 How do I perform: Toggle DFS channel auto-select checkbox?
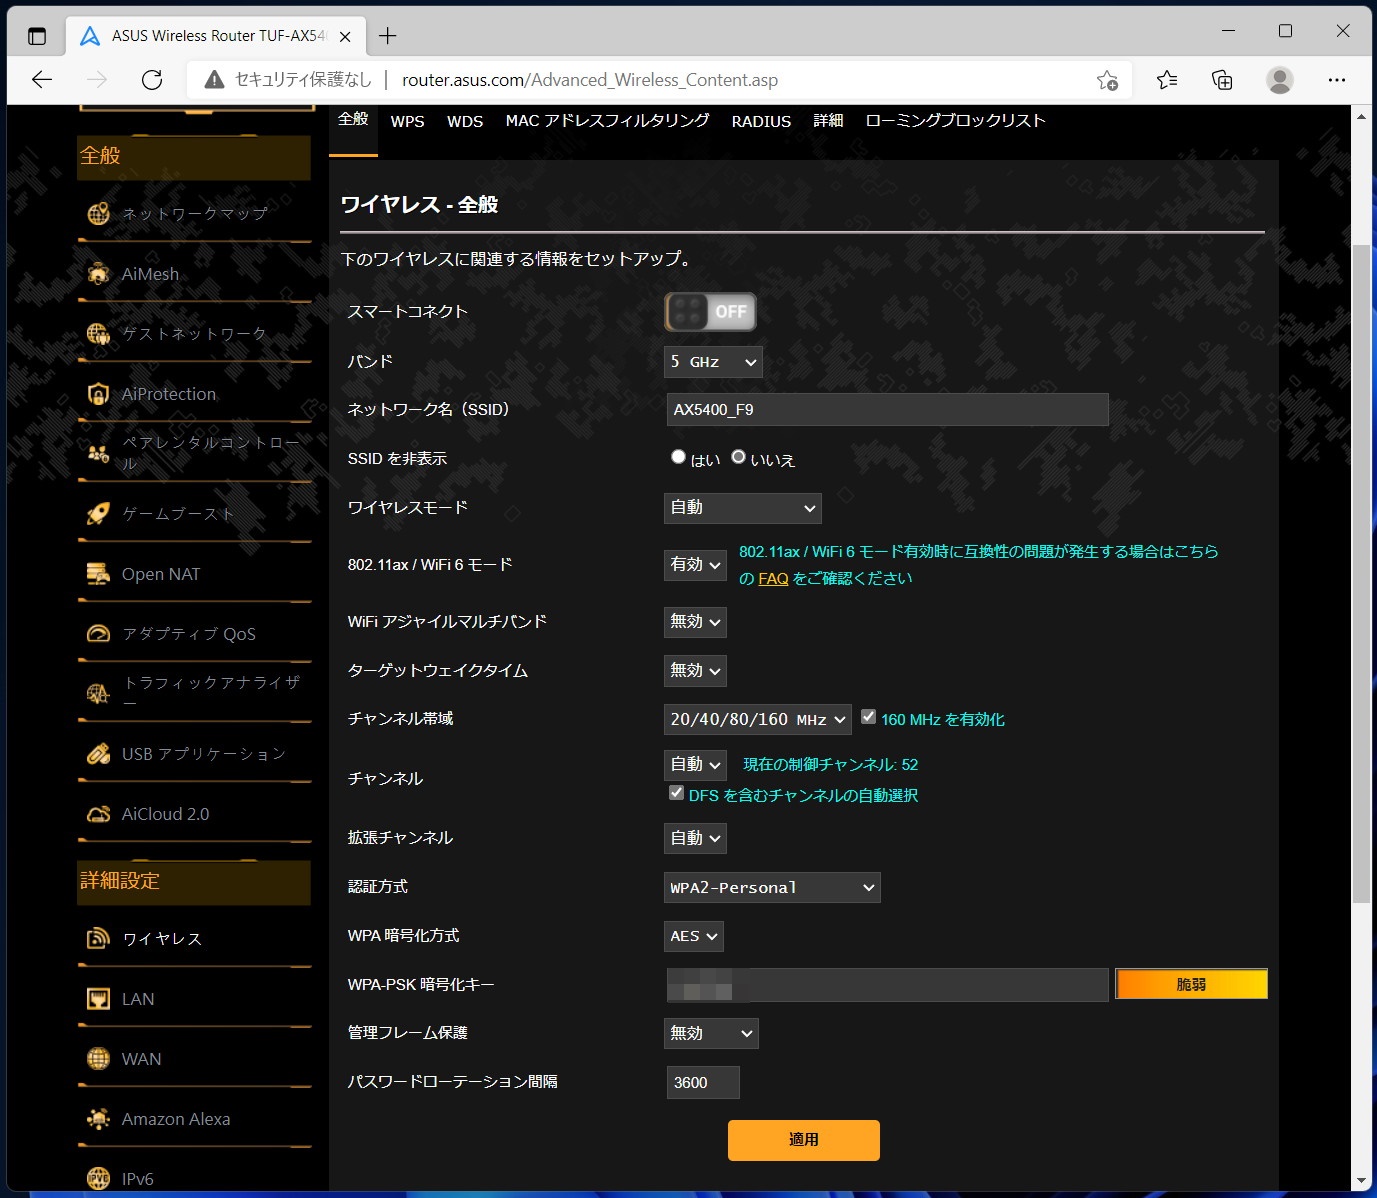pyautogui.click(x=676, y=793)
